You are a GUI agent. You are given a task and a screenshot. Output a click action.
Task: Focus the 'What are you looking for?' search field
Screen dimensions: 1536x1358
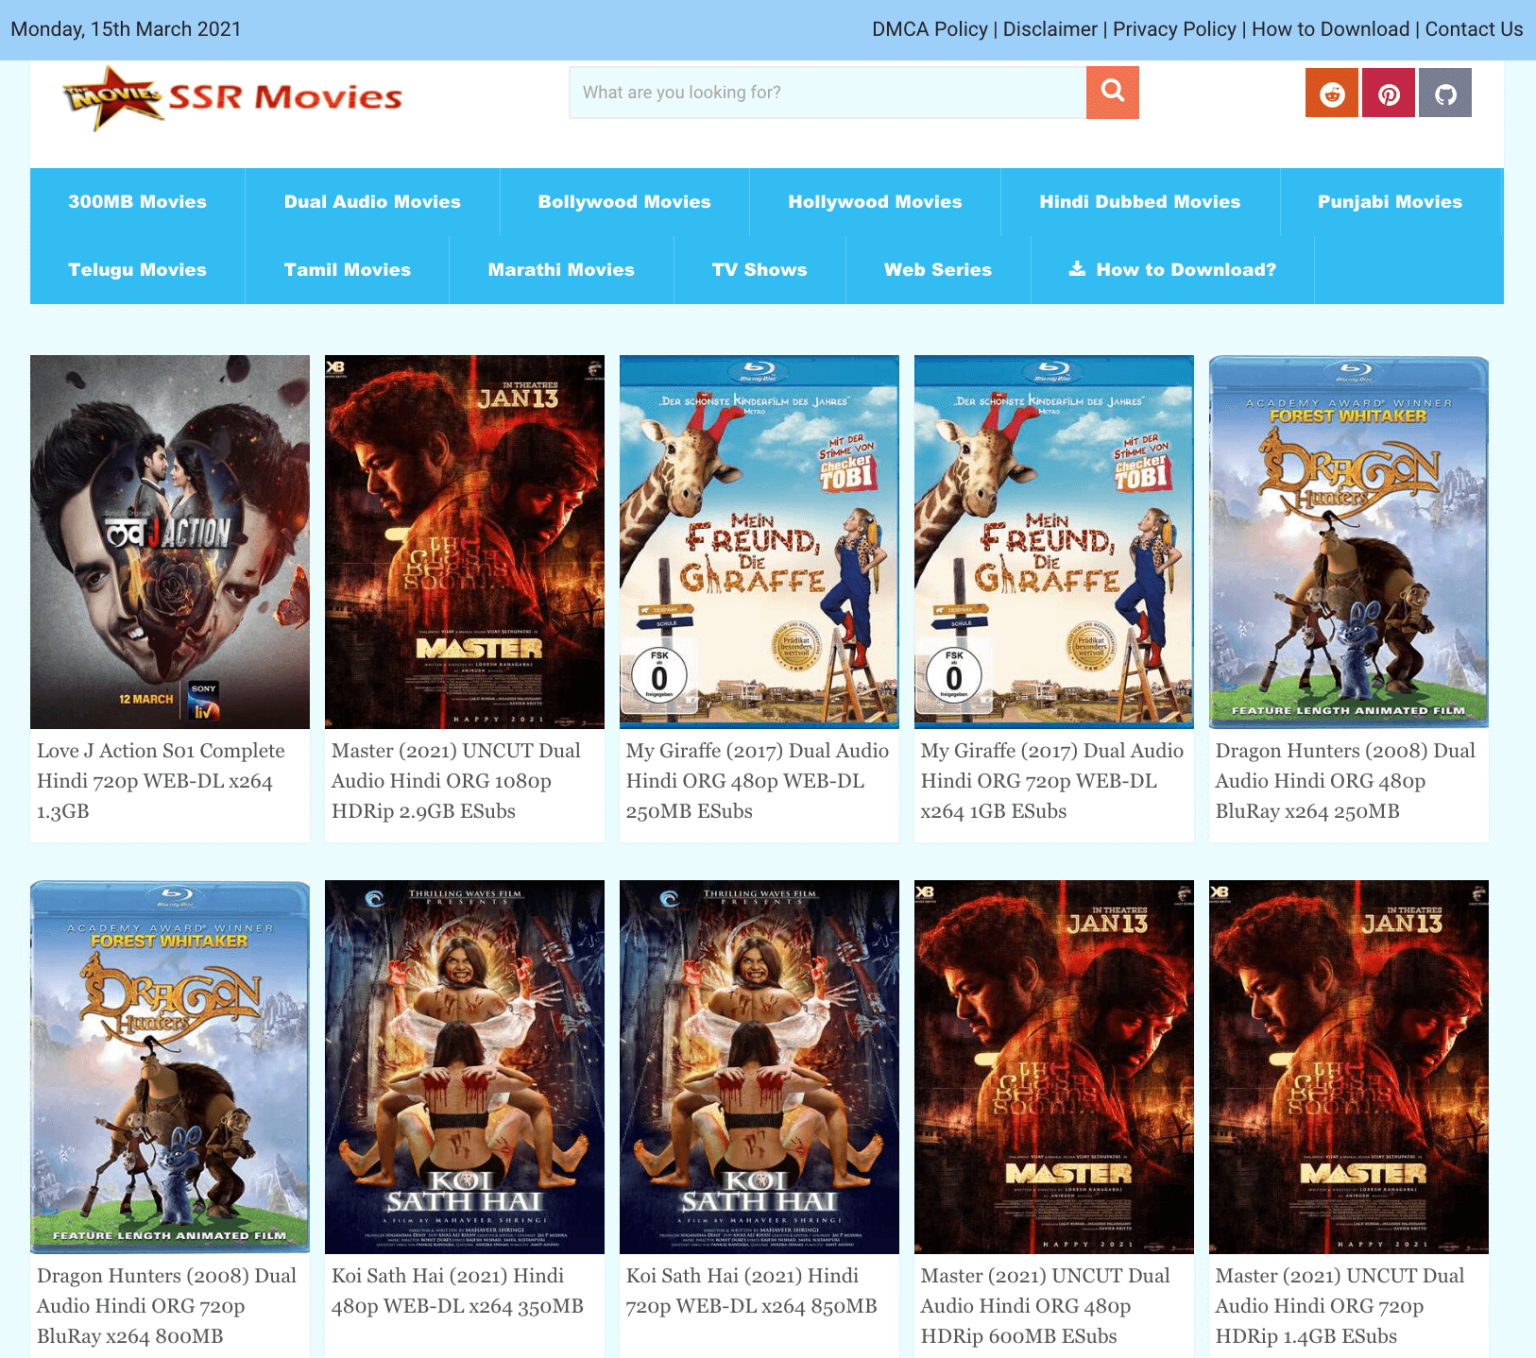tap(827, 92)
